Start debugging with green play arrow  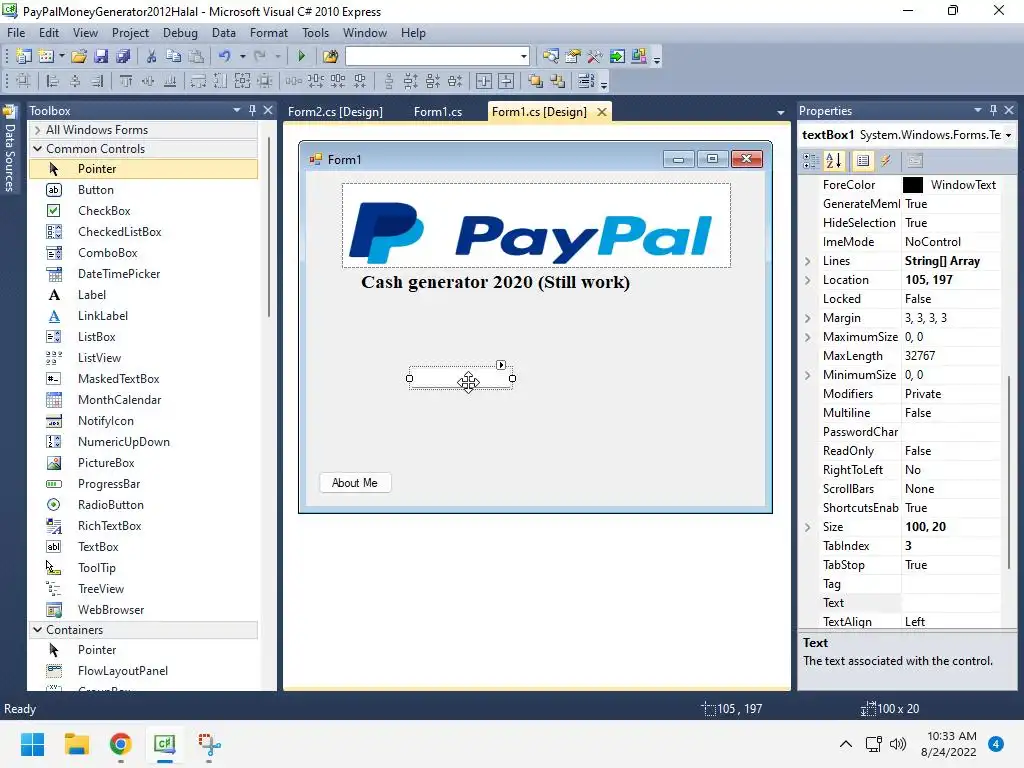click(x=302, y=56)
